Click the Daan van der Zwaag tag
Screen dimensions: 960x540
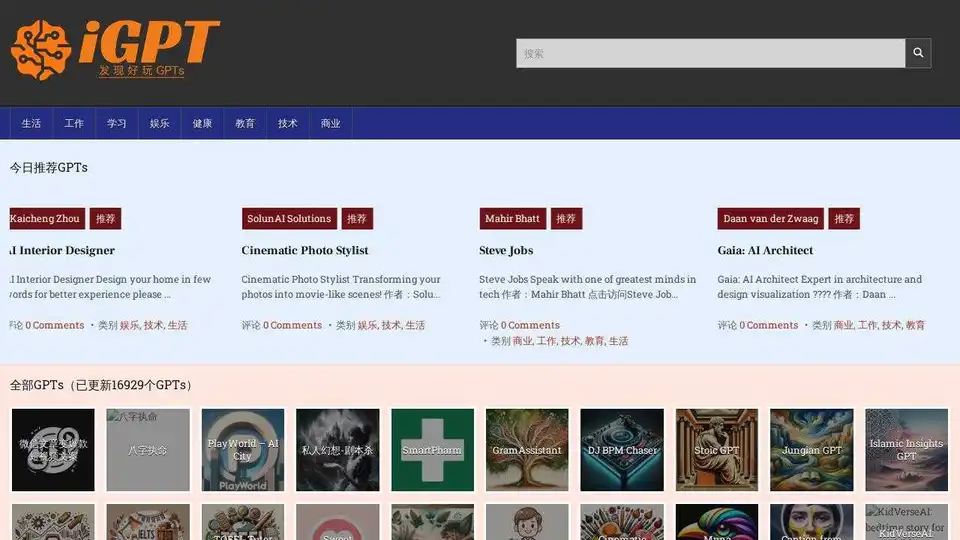pos(770,219)
